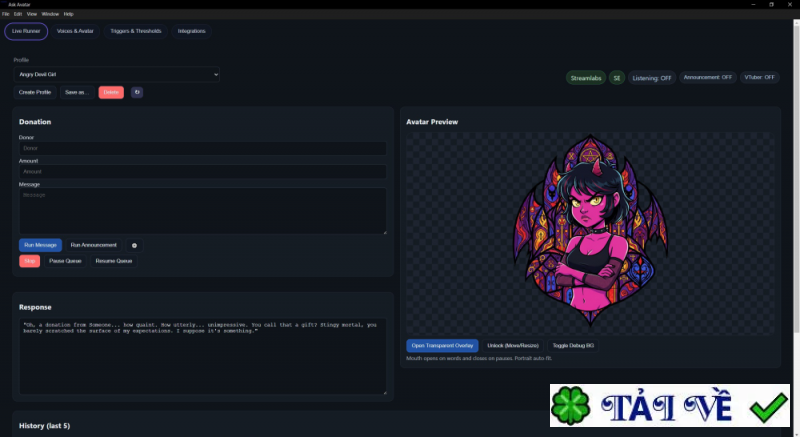Click the devil girl avatar preview image
800x437 pixels.
[590, 230]
